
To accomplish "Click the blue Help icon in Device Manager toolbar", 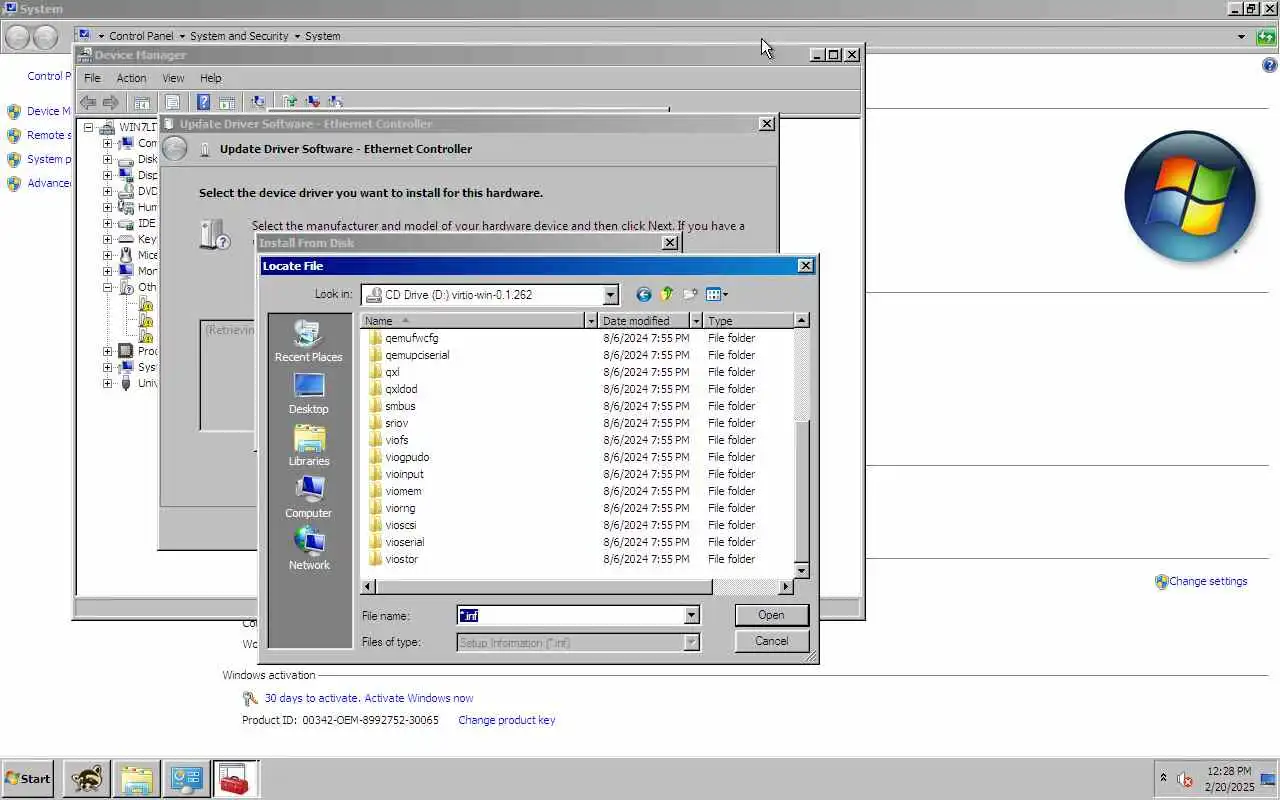I will coord(203,102).
